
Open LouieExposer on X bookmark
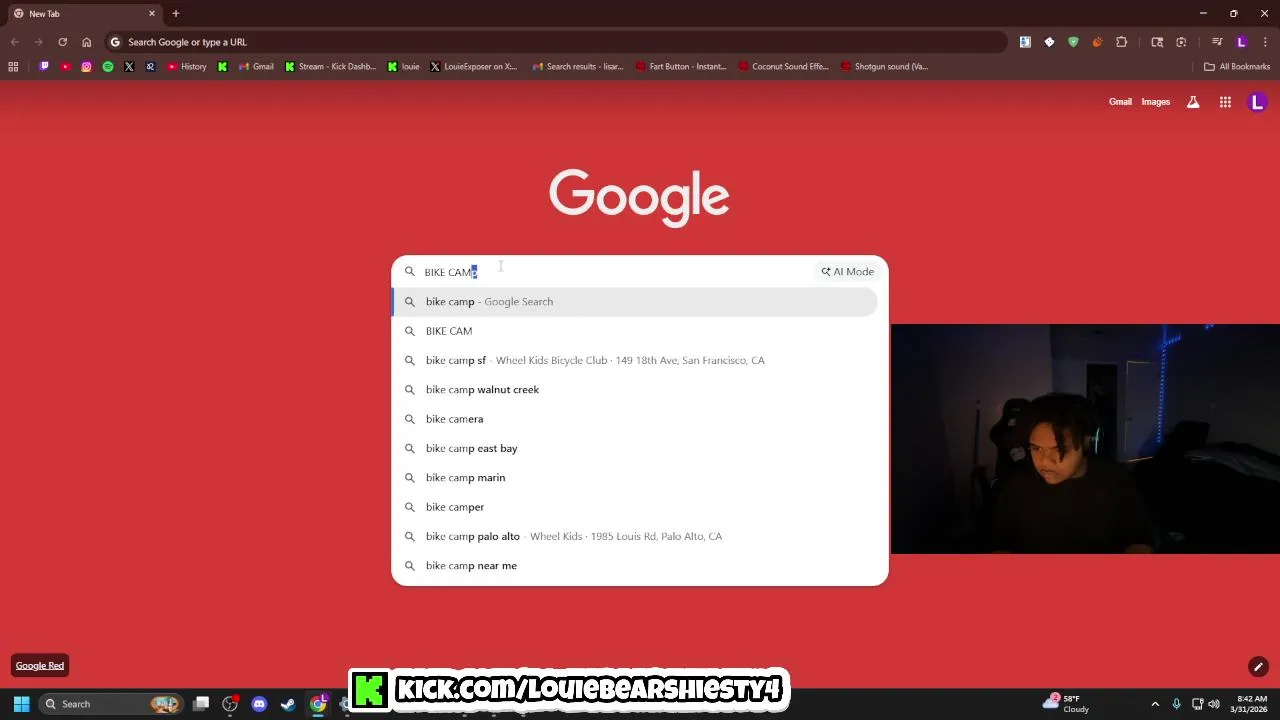click(474, 67)
